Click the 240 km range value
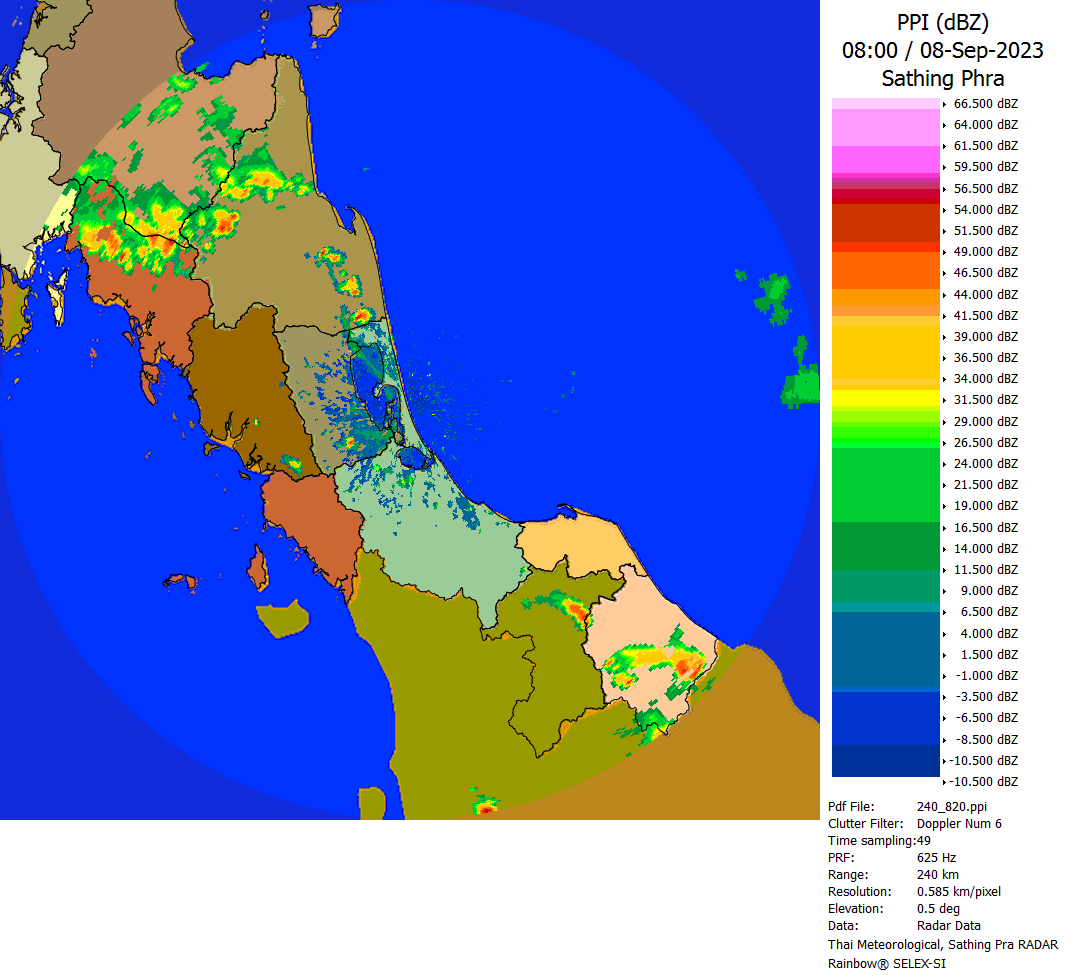Screen dimensions: 1067x980 936,875
